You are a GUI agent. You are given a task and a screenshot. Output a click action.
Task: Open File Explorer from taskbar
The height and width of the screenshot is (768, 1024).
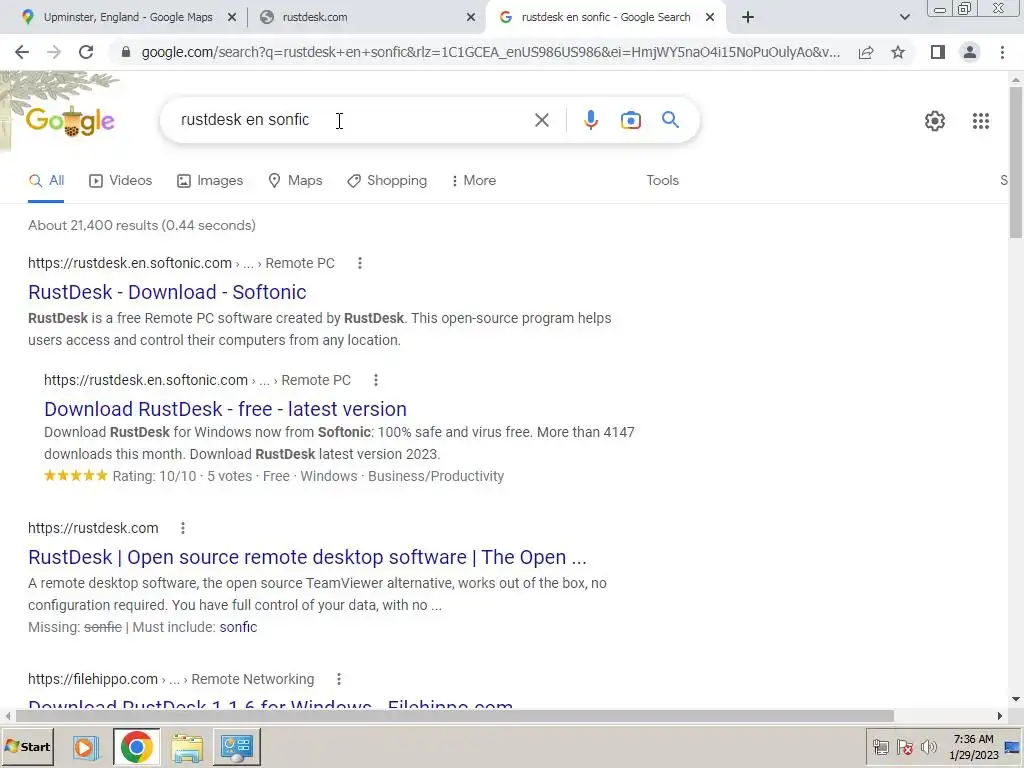187,747
